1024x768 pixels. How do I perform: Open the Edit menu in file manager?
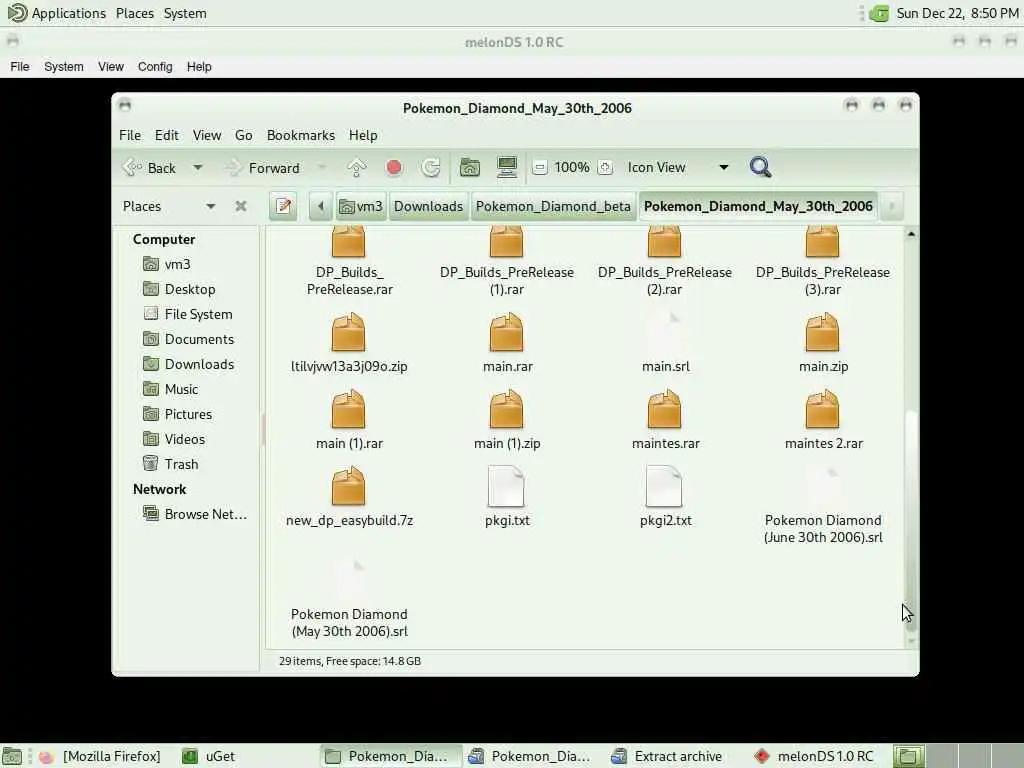coord(167,135)
